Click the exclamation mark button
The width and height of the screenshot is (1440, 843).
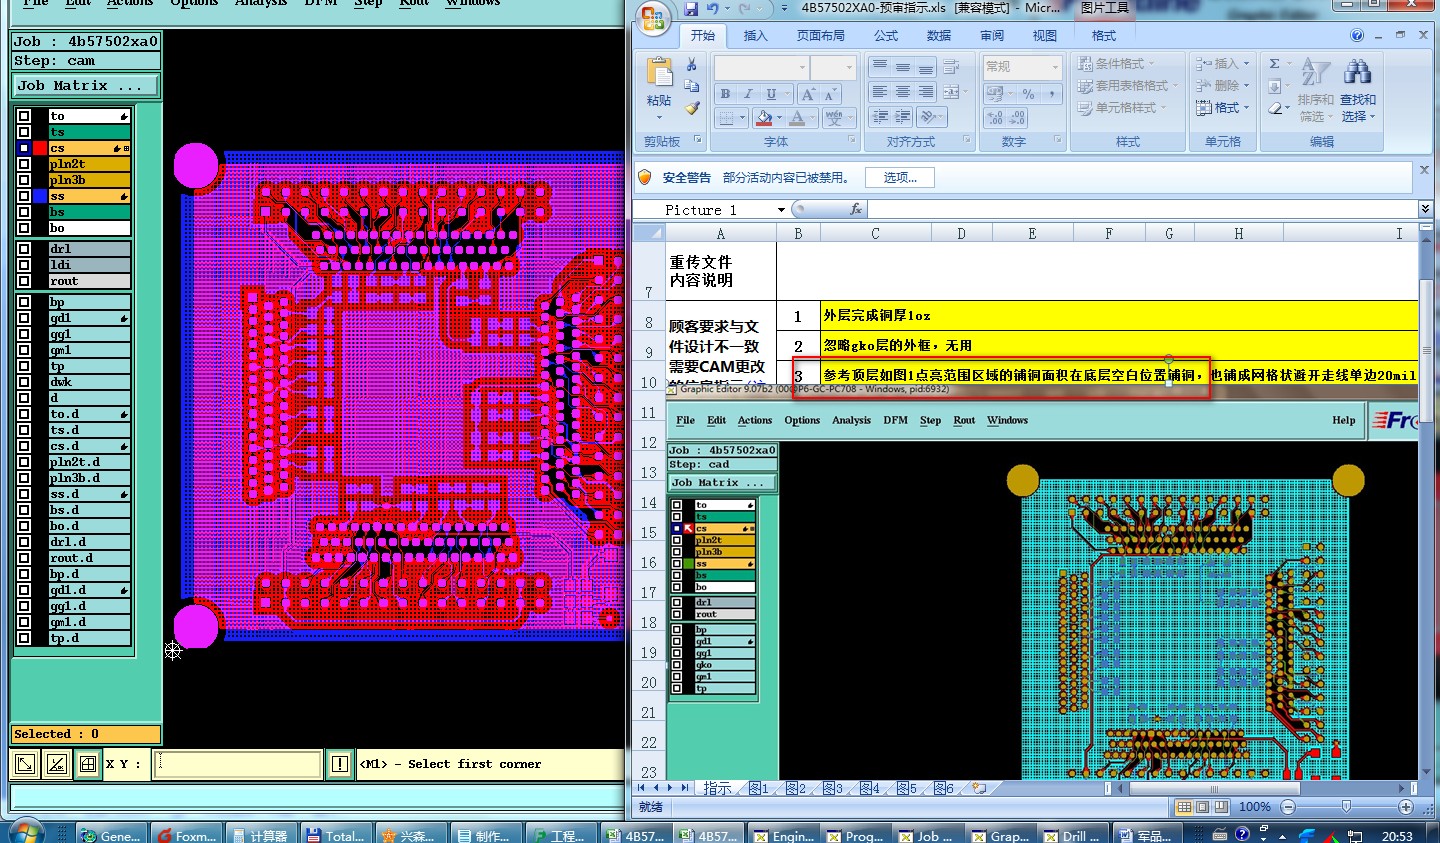point(340,764)
